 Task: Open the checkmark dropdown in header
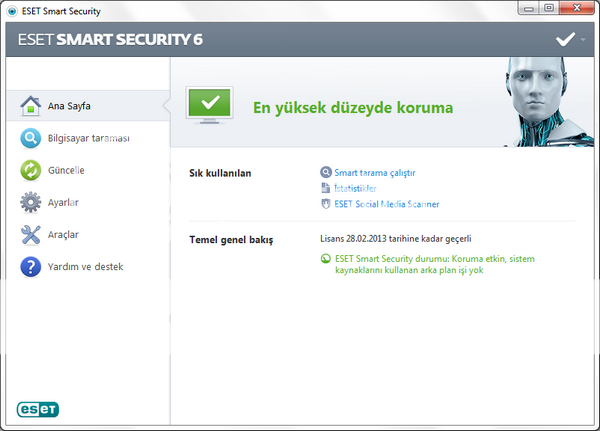click(571, 39)
